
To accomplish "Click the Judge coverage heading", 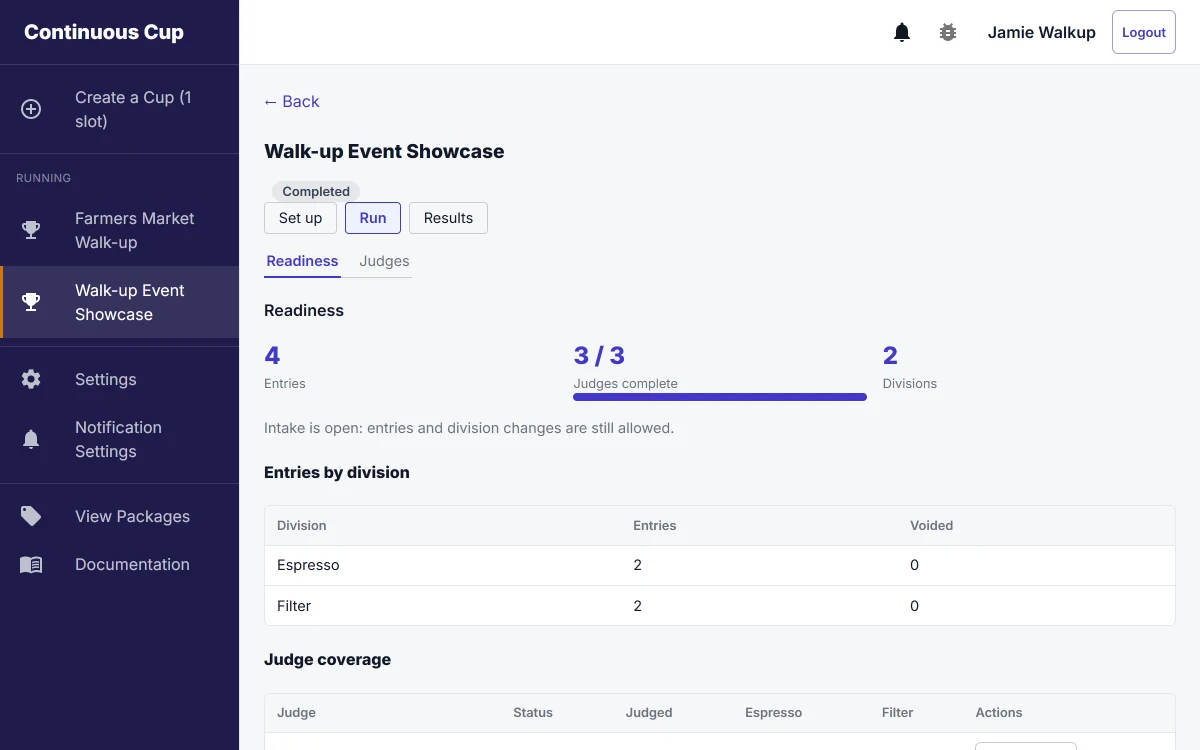I will [x=327, y=659].
